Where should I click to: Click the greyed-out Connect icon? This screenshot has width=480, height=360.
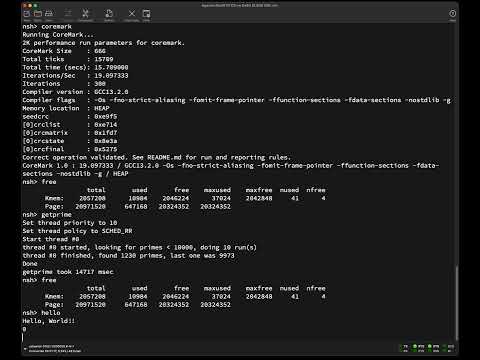[68, 14]
